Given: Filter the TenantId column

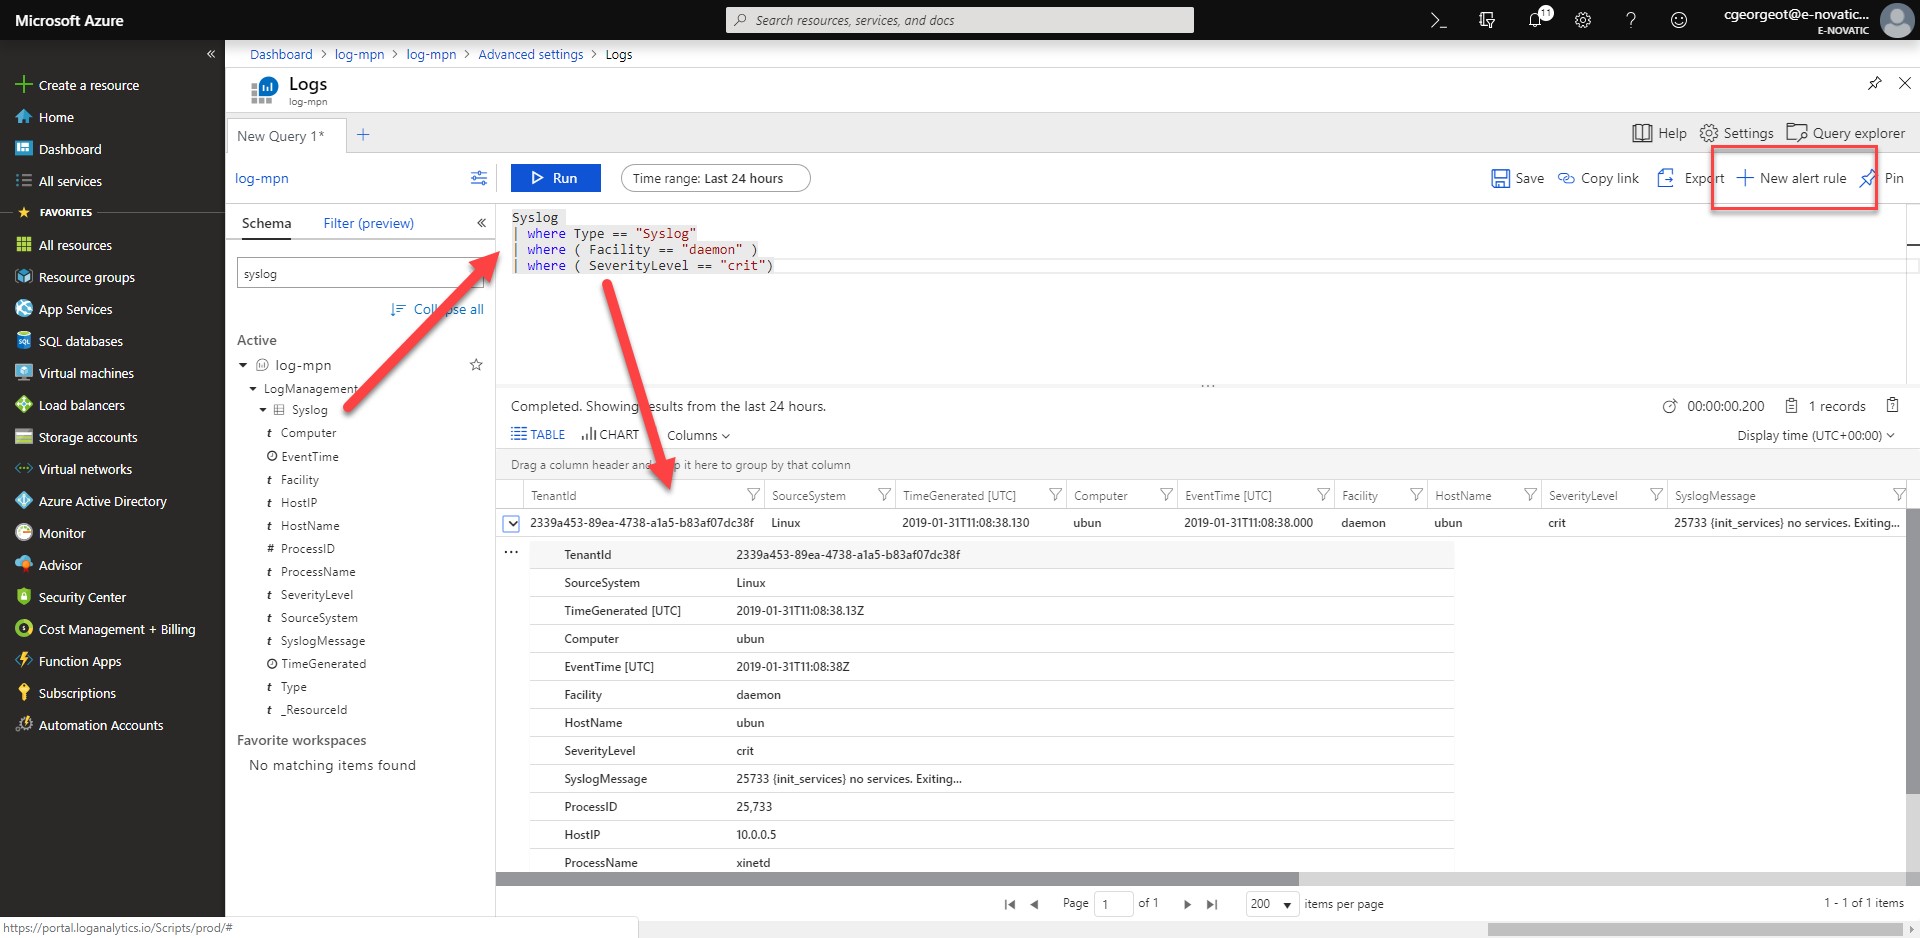Looking at the screenshot, I should (x=753, y=495).
